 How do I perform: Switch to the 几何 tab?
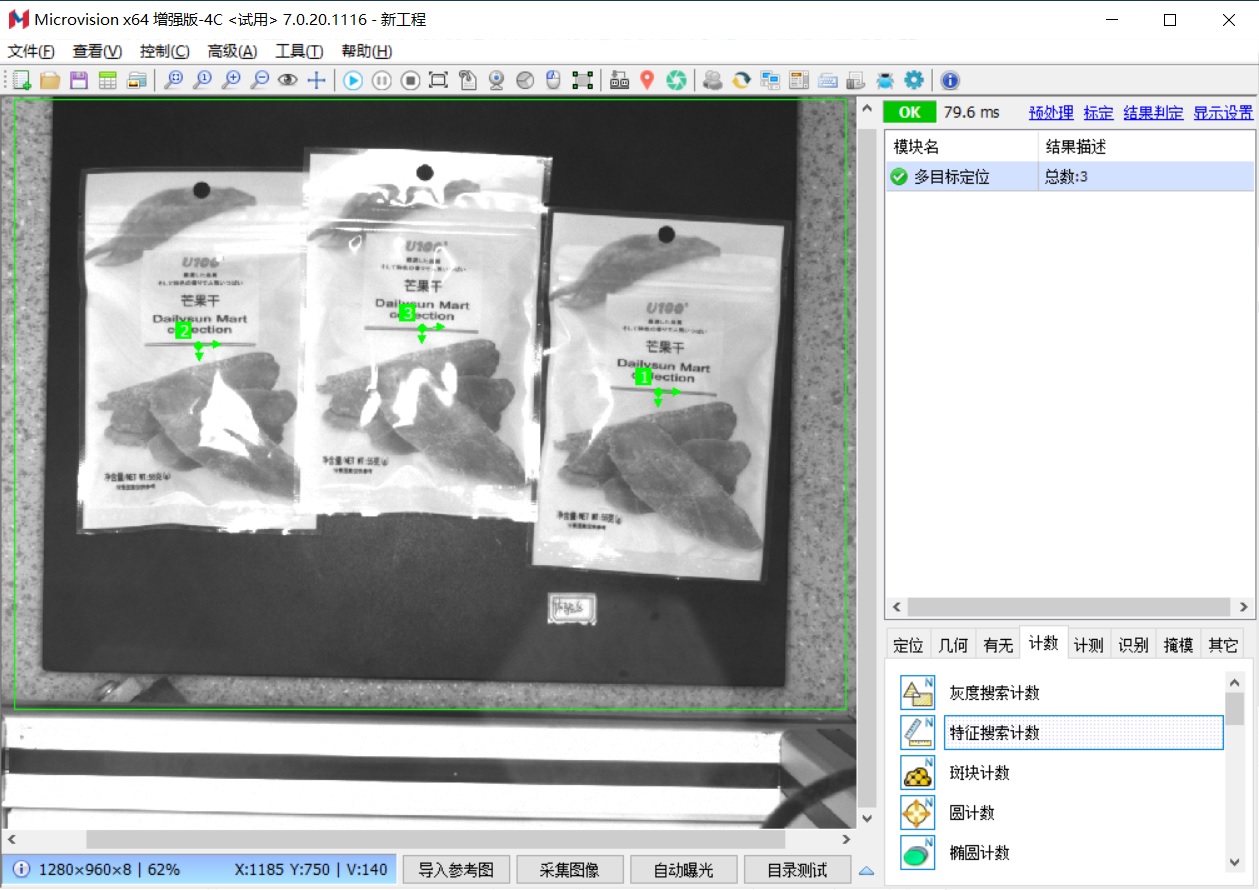click(x=953, y=645)
